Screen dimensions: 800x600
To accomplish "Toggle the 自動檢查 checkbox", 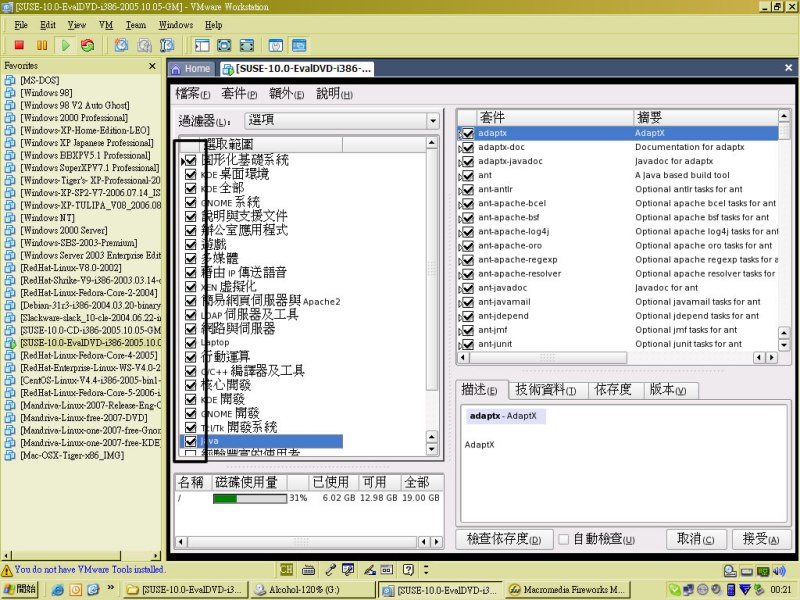I will [564, 539].
